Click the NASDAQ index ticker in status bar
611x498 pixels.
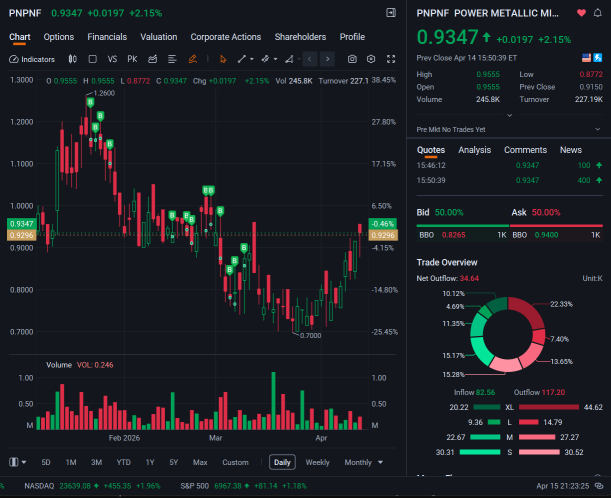(x=92, y=486)
